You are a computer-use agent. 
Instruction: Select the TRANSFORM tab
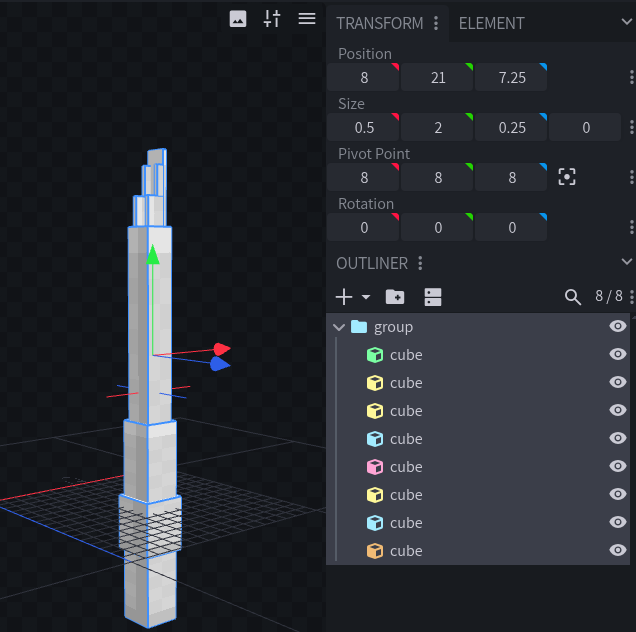pos(380,23)
